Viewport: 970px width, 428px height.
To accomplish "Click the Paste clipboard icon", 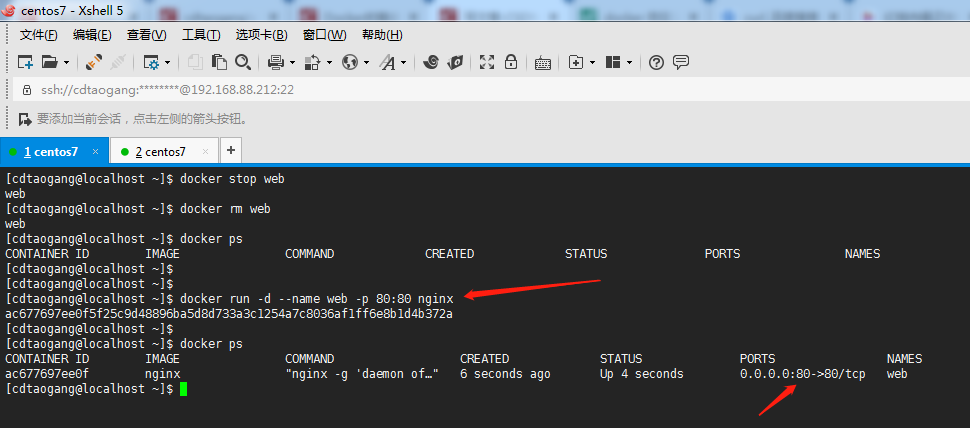I will click(219, 62).
